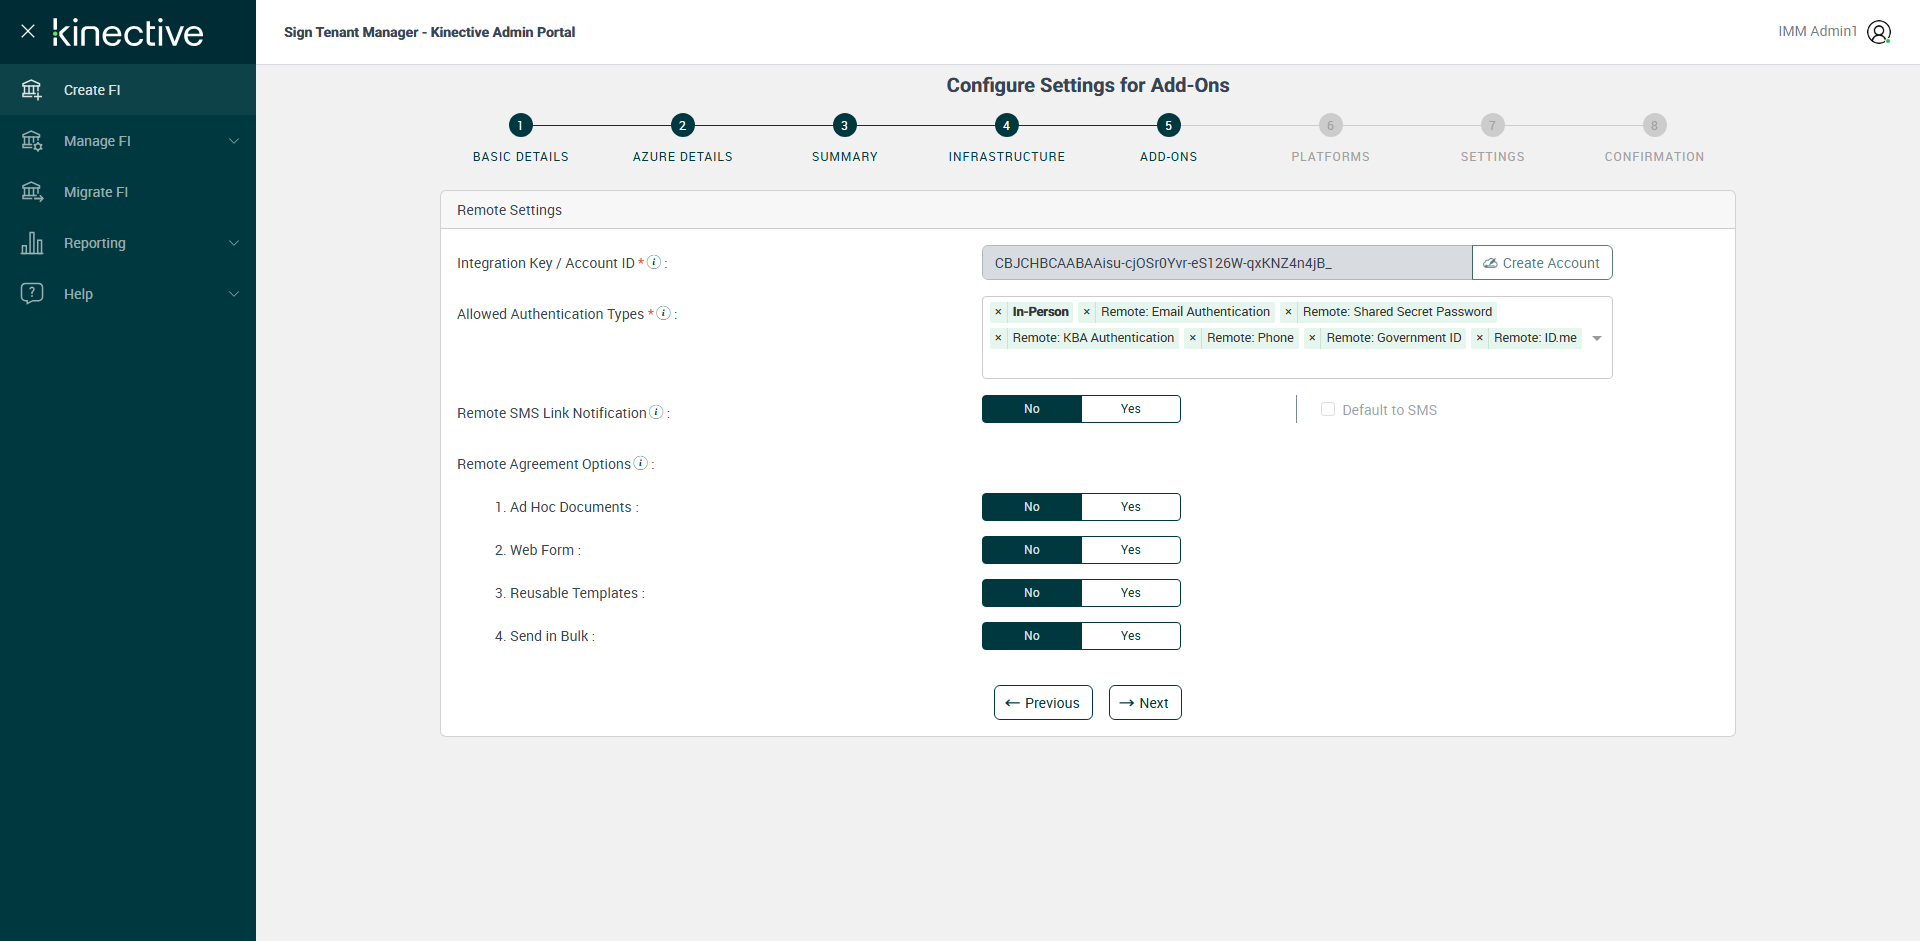Set Remote SMS Link Notification to No
Image resolution: width=1920 pixels, height=941 pixels.
[1031, 409]
